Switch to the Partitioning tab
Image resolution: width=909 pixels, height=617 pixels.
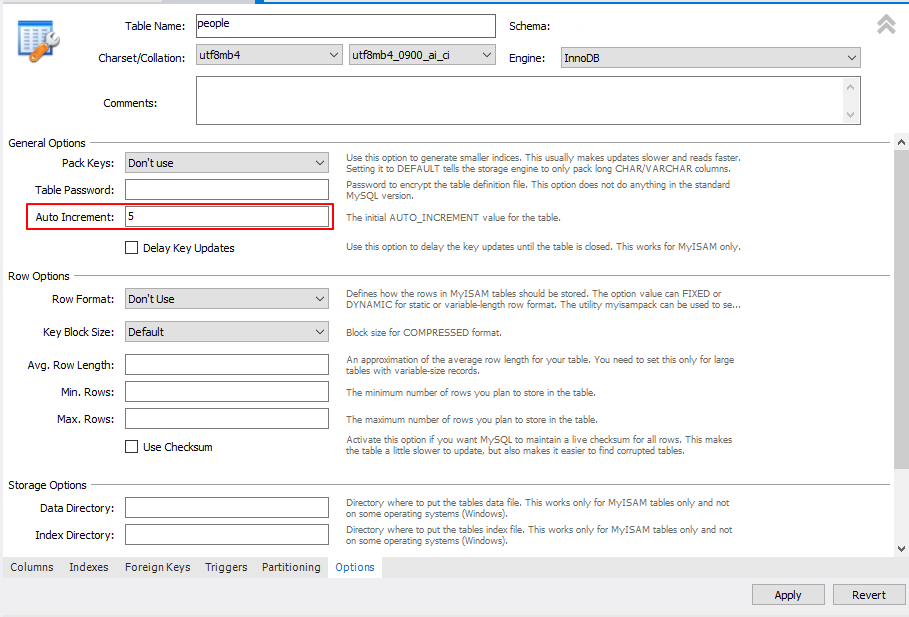click(290, 567)
